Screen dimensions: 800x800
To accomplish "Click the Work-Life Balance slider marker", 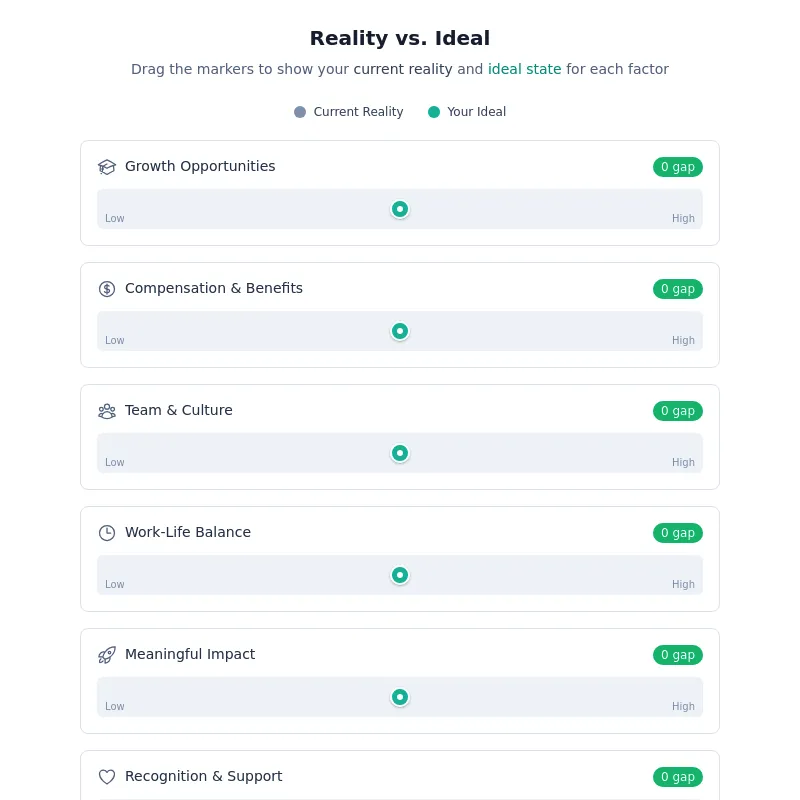I will (x=400, y=575).
